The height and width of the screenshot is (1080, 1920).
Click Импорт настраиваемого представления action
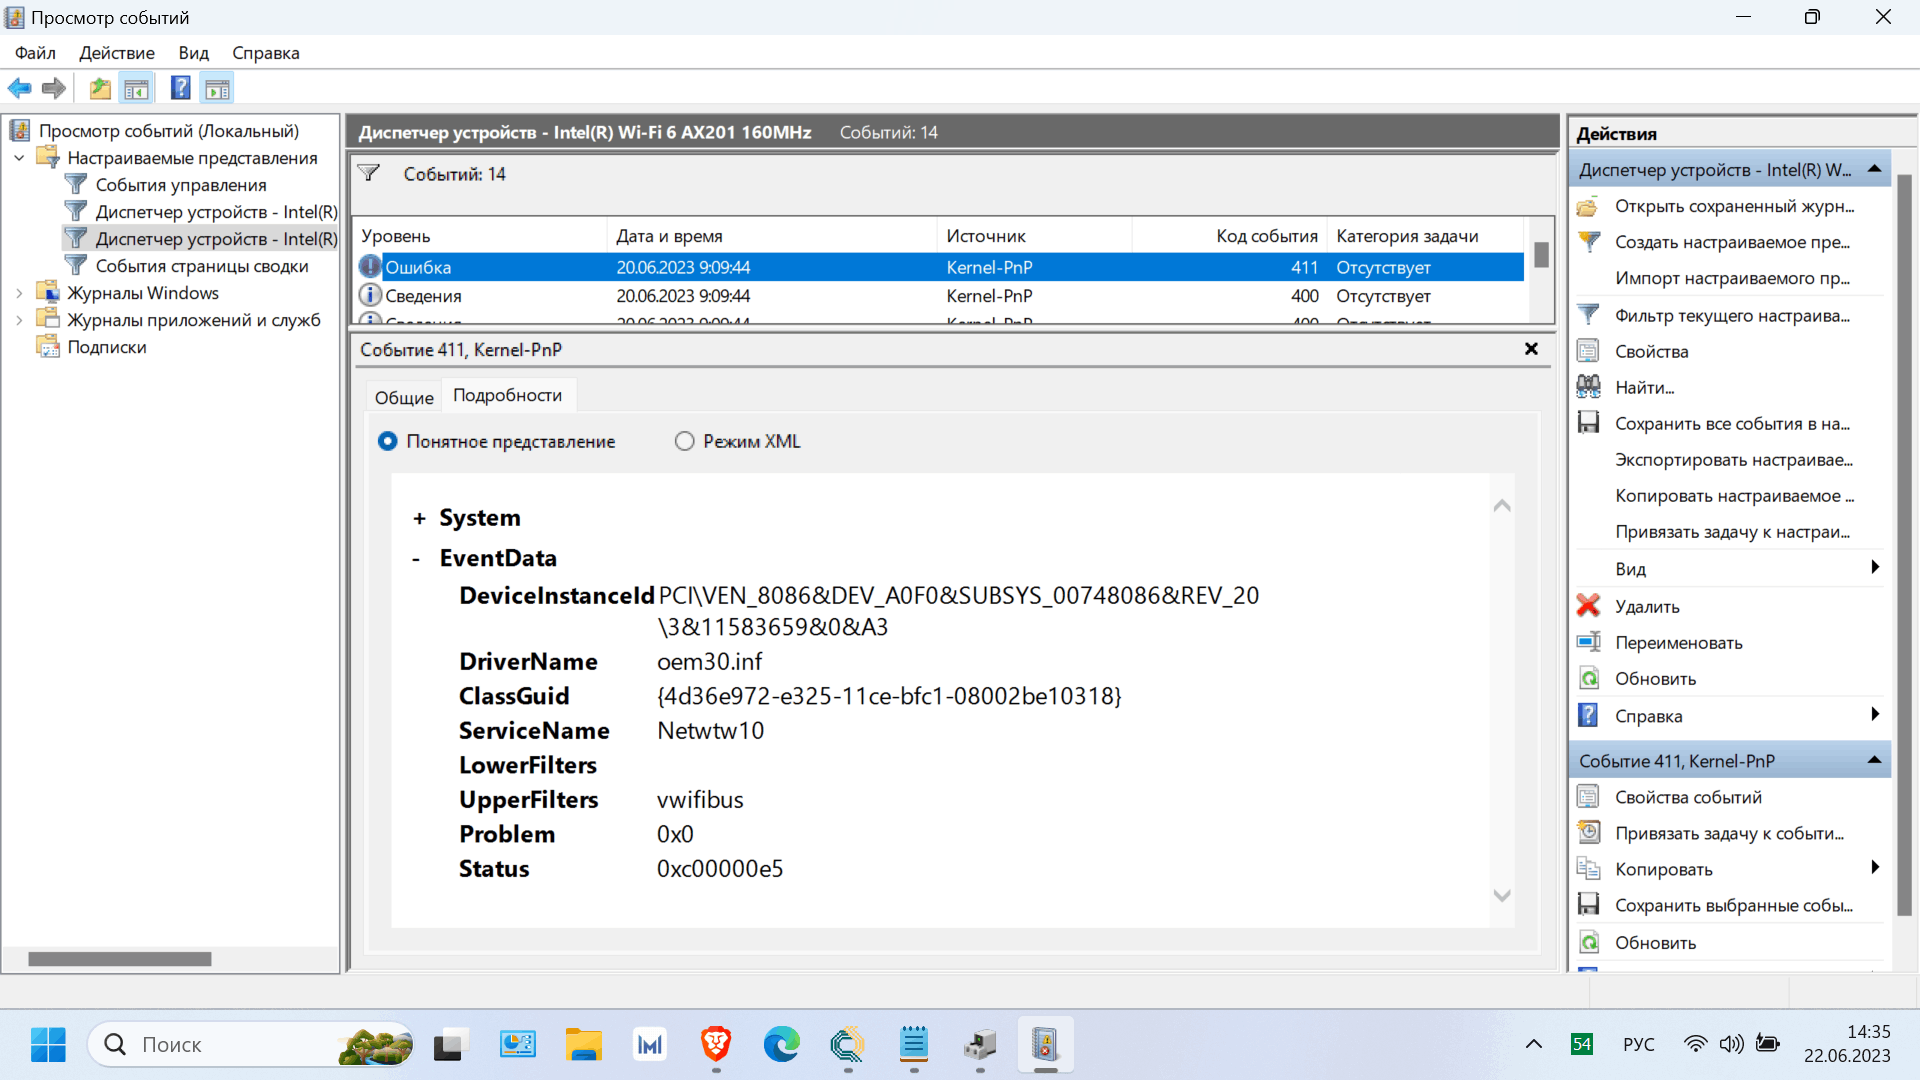coord(1732,278)
